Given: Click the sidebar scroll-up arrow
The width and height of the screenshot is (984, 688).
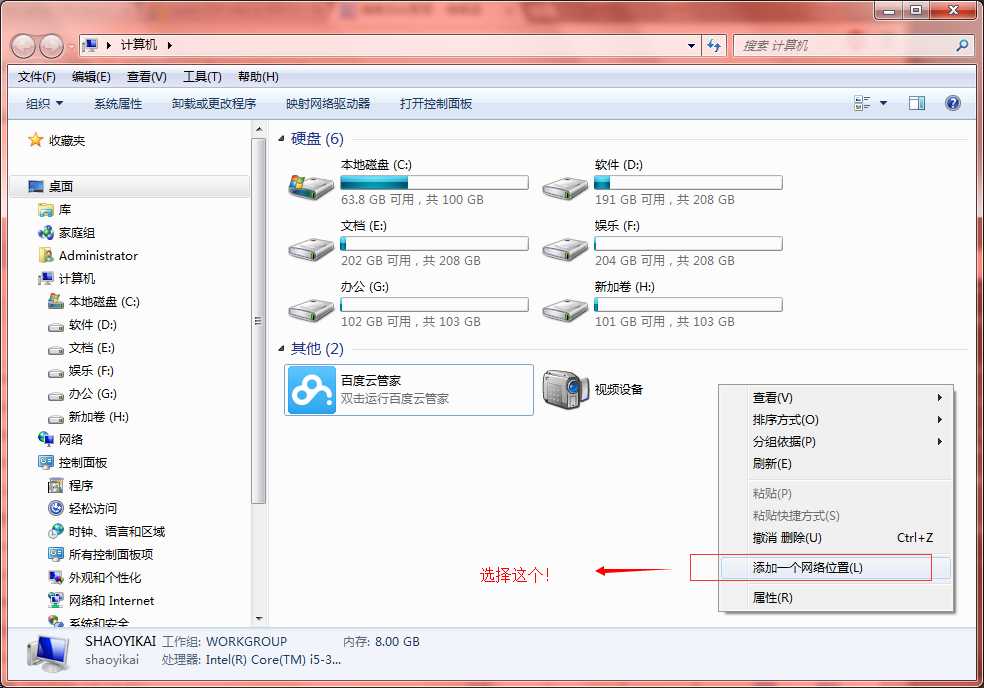Looking at the screenshot, I should click(x=259, y=129).
